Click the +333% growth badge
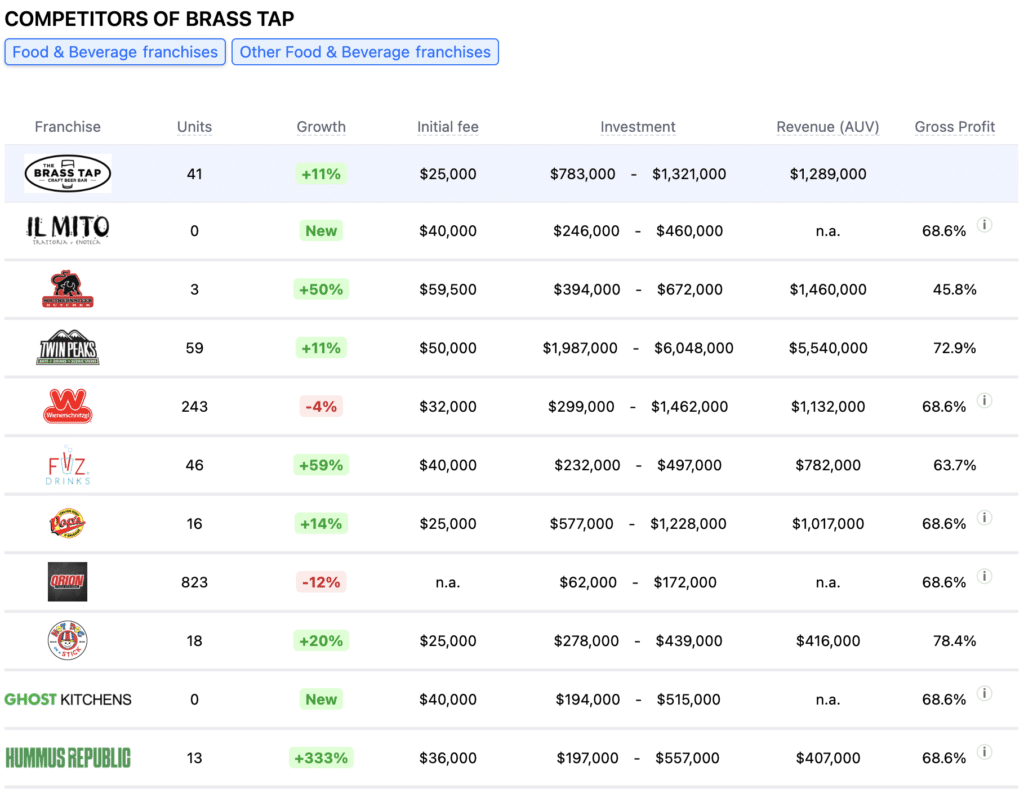The width and height of the screenshot is (1024, 802). [321, 758]
